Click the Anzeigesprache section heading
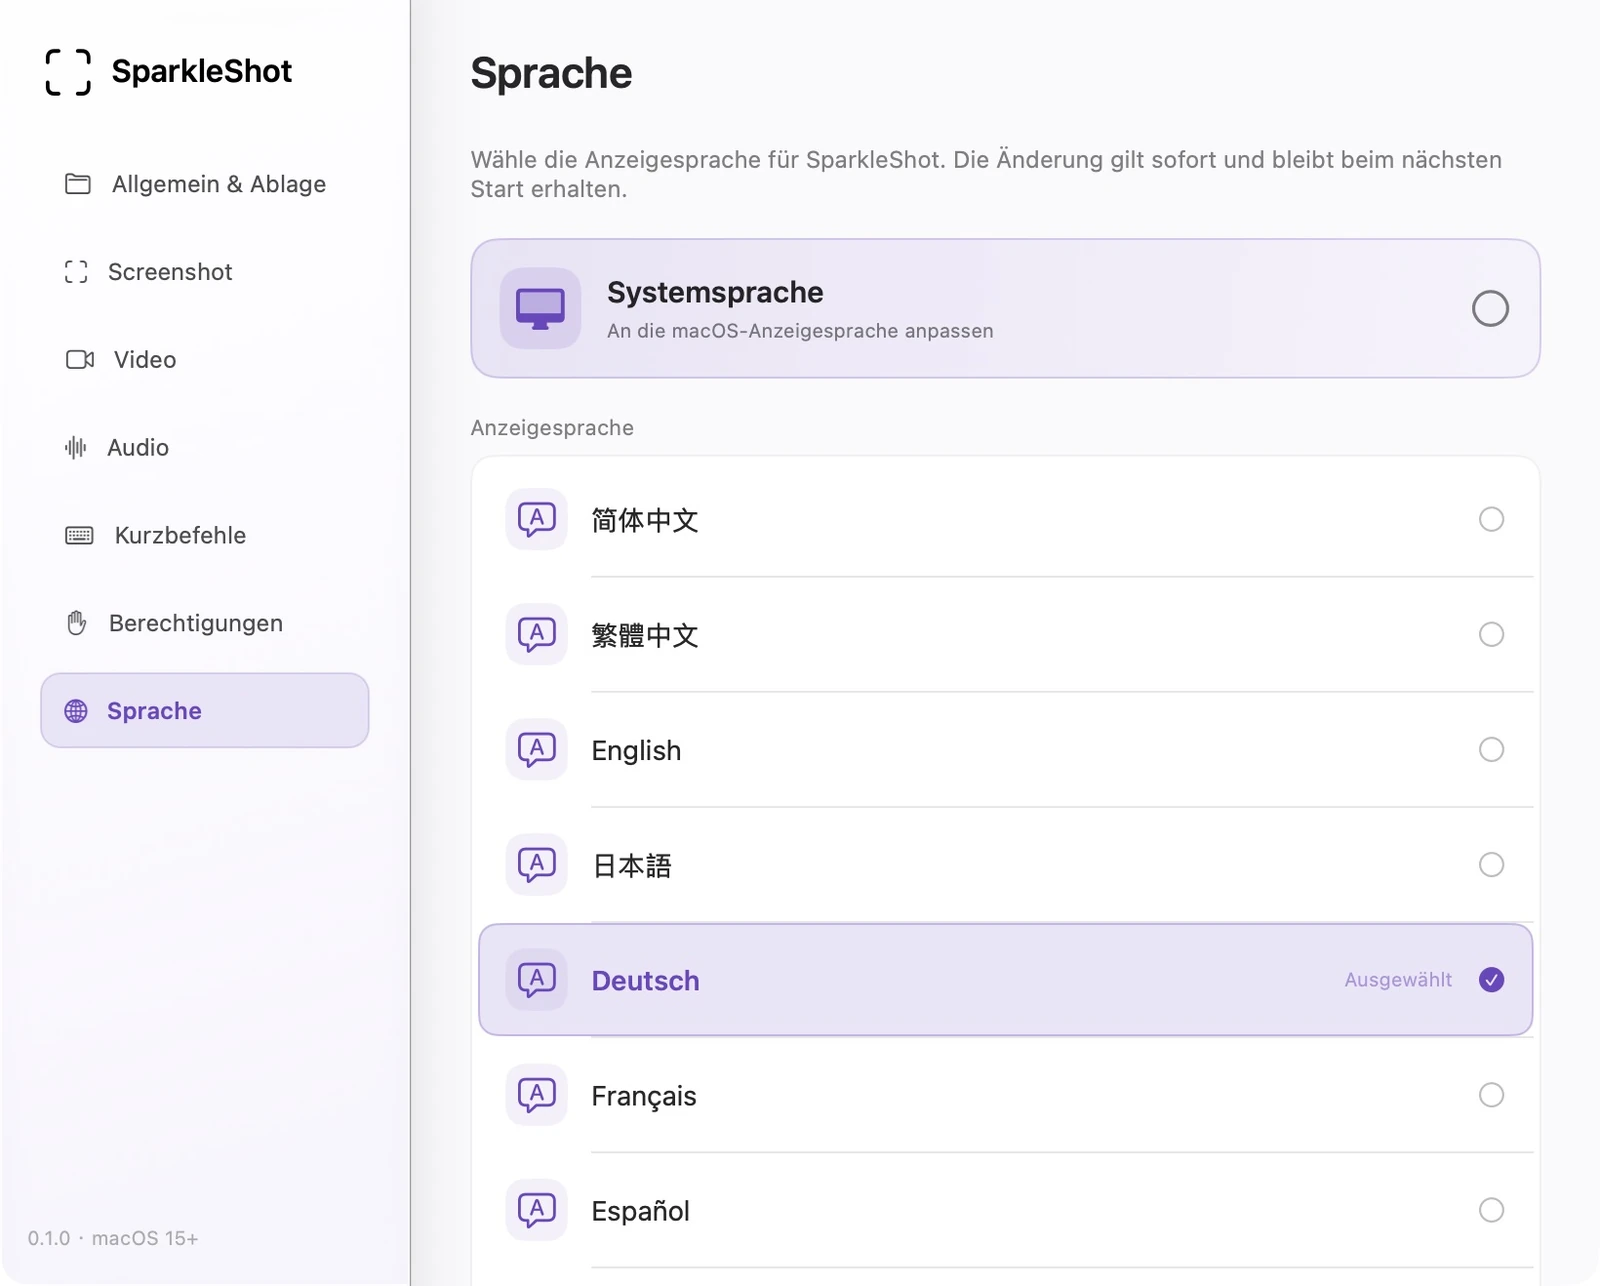Screen dimensions: 1600x1286 [x=552, y=428]
